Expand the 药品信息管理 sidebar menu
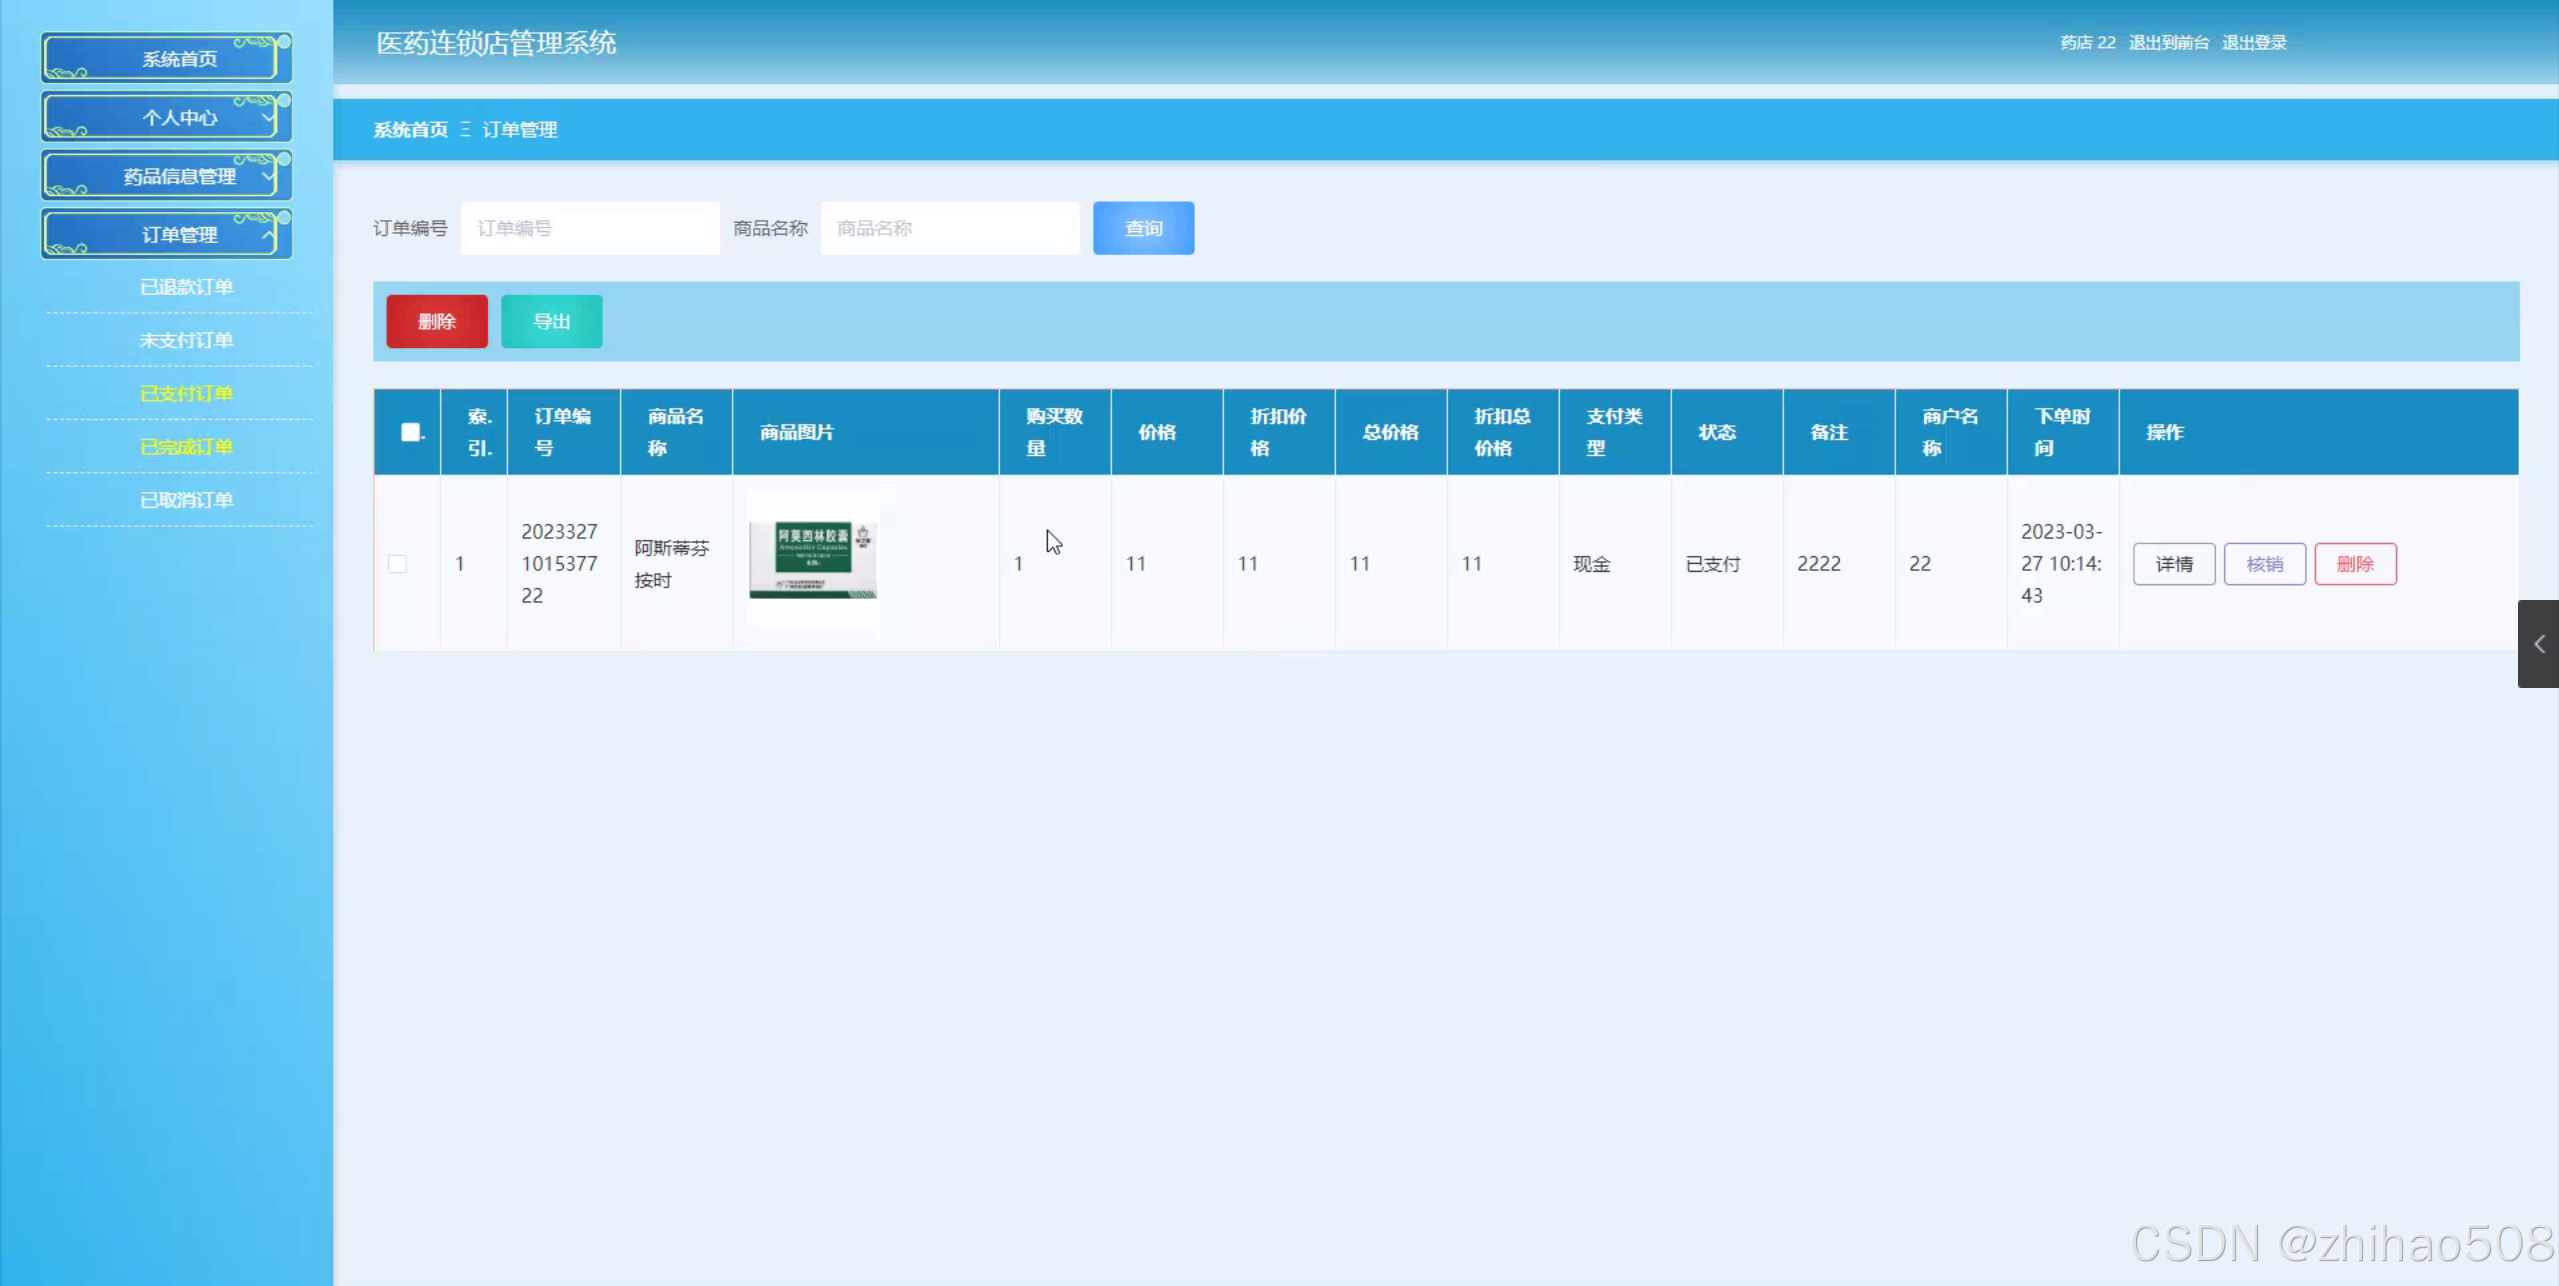This screenshot has height=1286, width=2559. point(167,176)
